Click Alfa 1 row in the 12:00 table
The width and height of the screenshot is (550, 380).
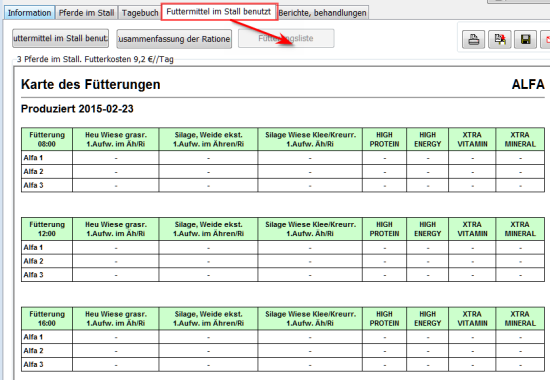(x=283, y=247)
